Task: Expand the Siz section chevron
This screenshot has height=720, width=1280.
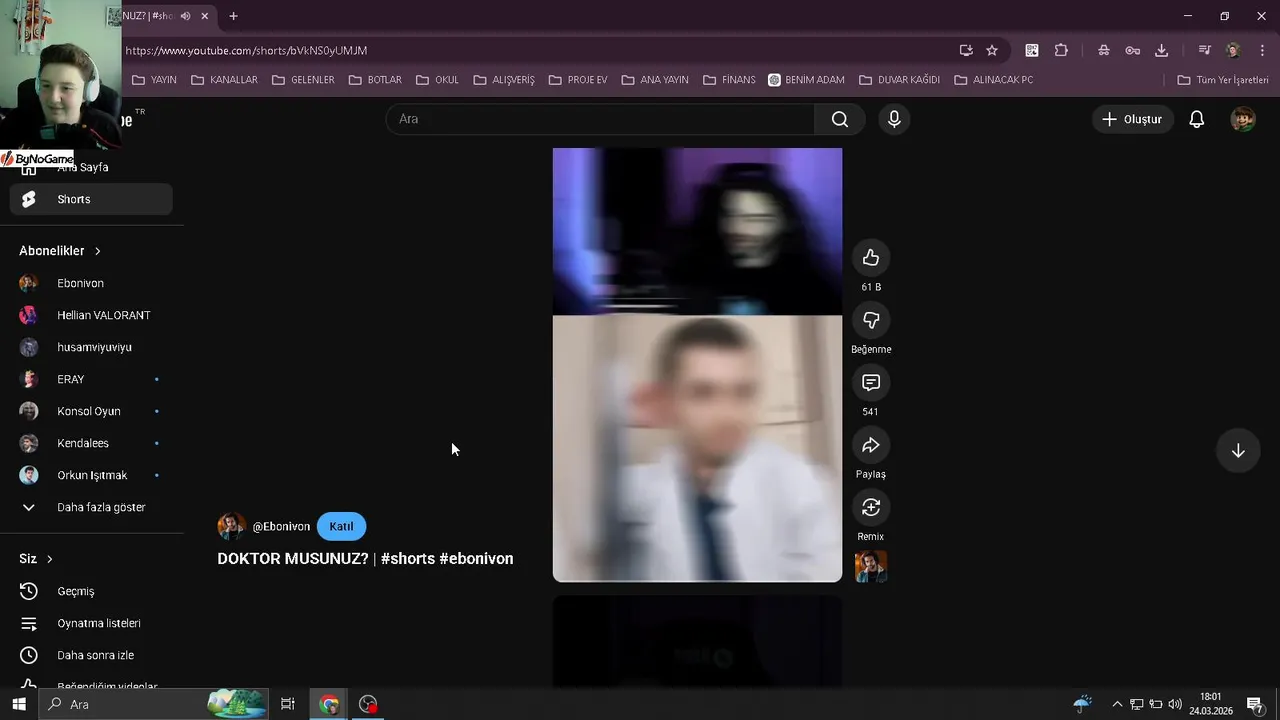Action: [49, 559]
